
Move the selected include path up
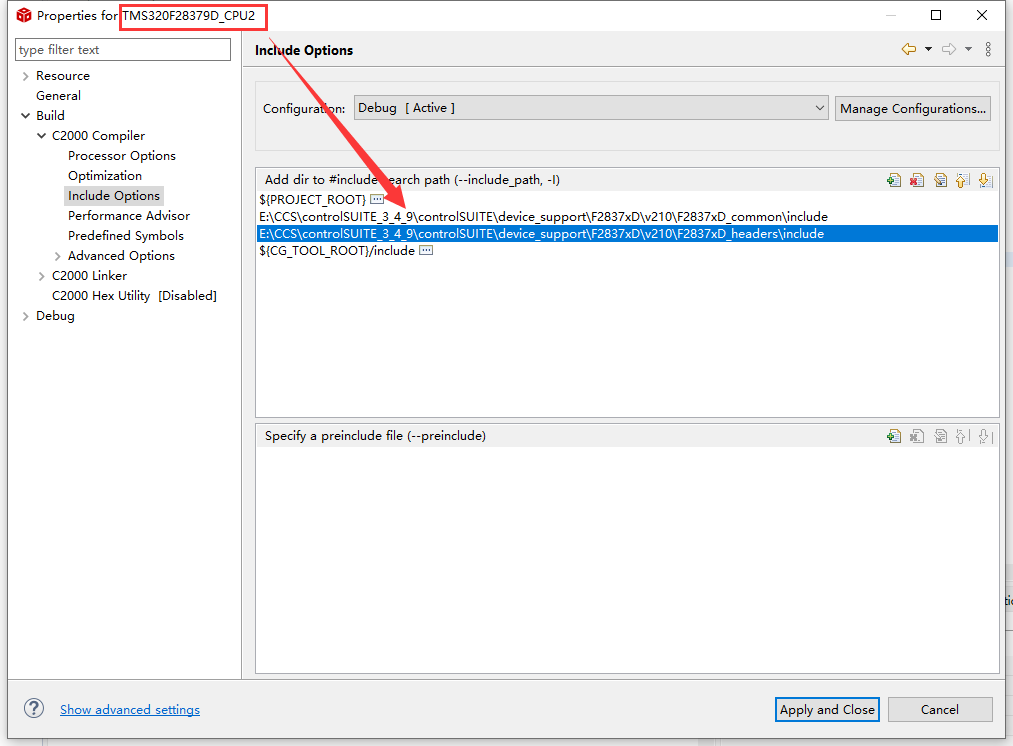tap(963, 180)
